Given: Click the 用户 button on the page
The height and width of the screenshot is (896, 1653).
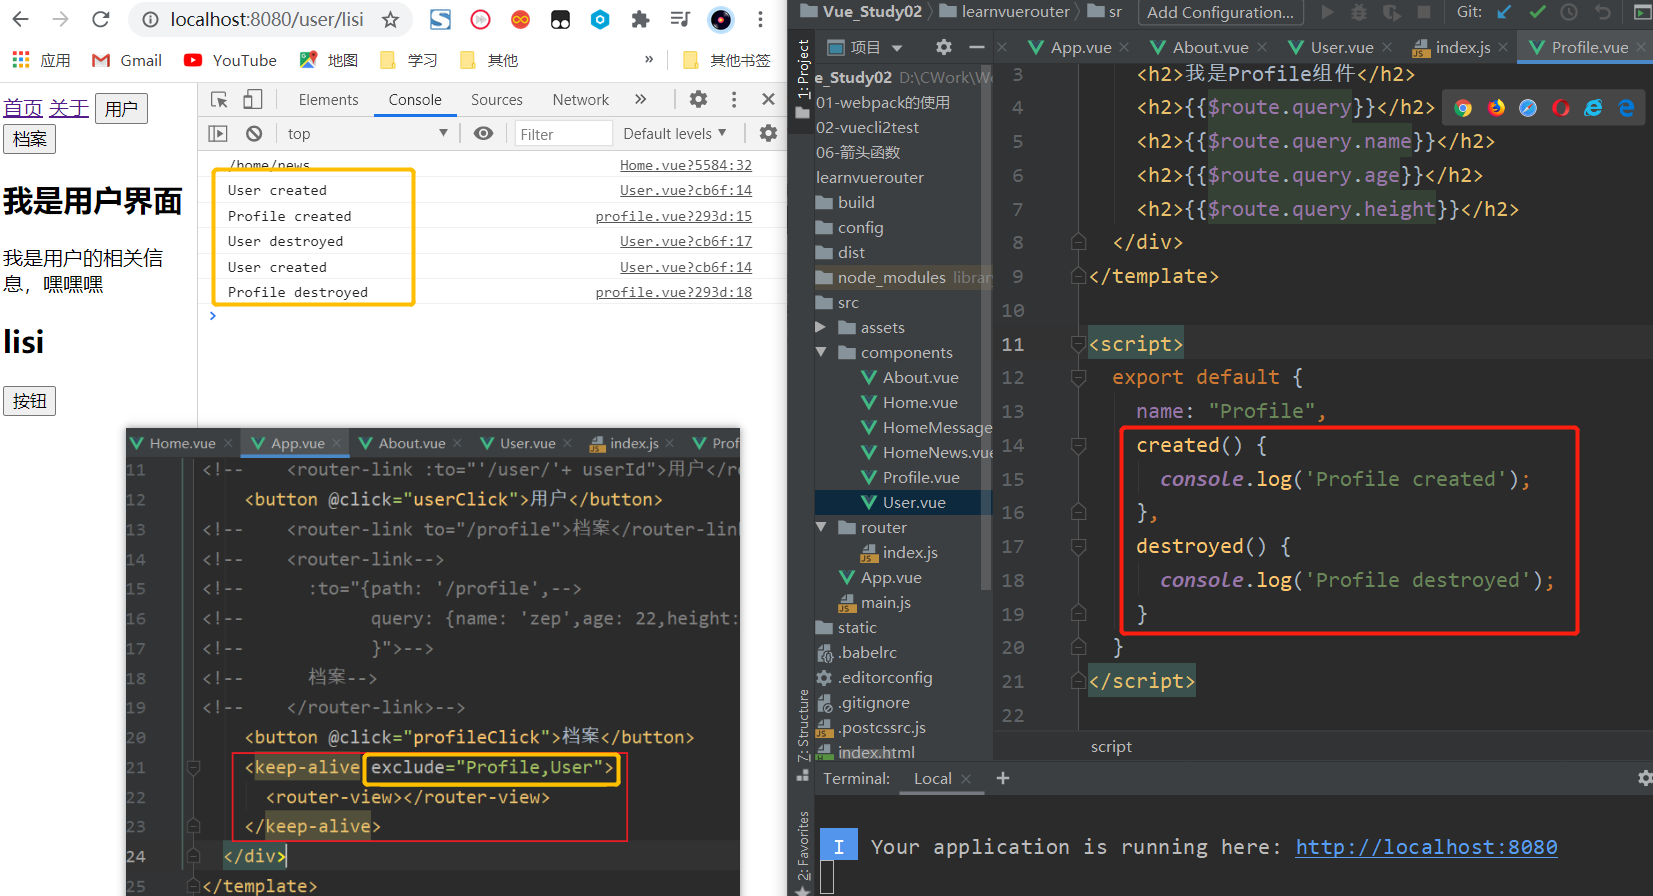Looking at the screenshot, I should pyautogui.click(x=121, y=108).
